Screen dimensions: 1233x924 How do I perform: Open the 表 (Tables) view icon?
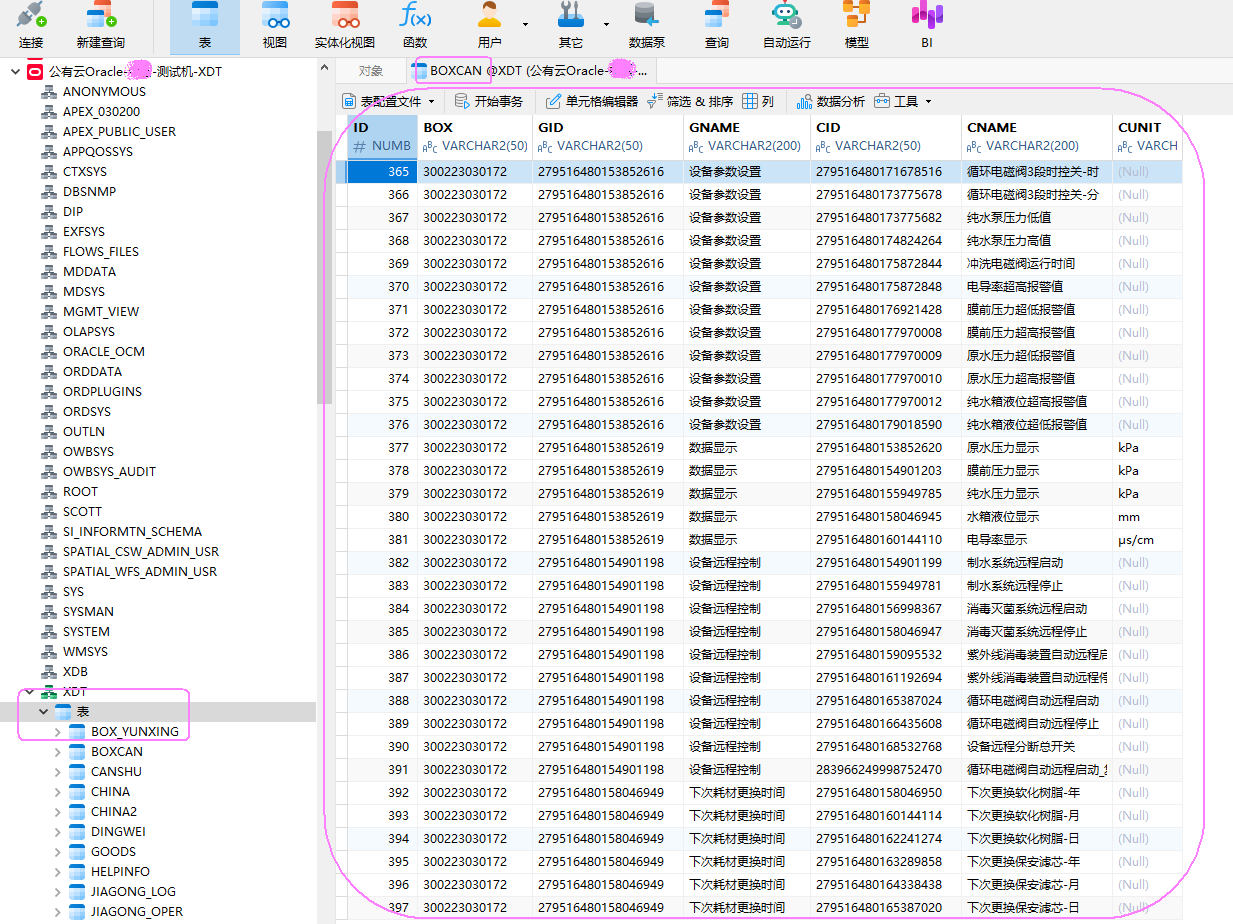point(204,25)
